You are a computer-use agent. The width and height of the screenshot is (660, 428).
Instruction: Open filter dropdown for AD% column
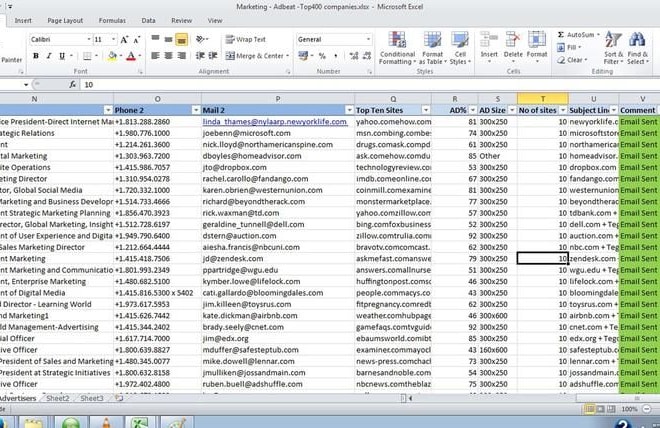[x=472, y=110]
